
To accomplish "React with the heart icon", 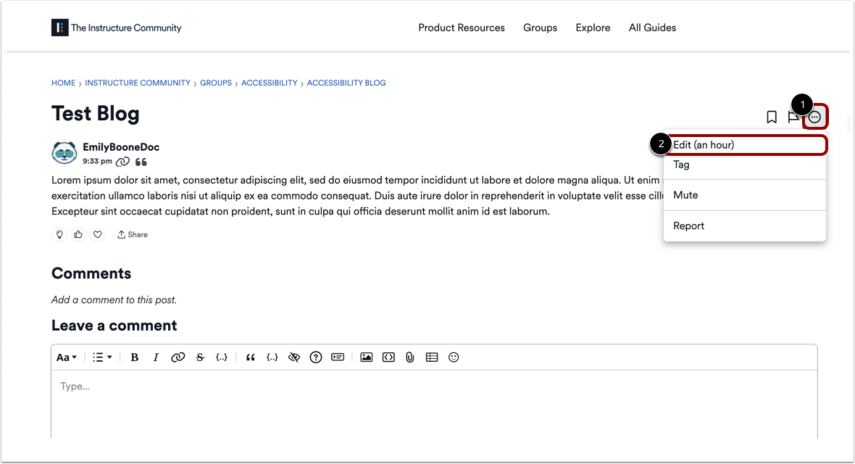I will 98,234.
